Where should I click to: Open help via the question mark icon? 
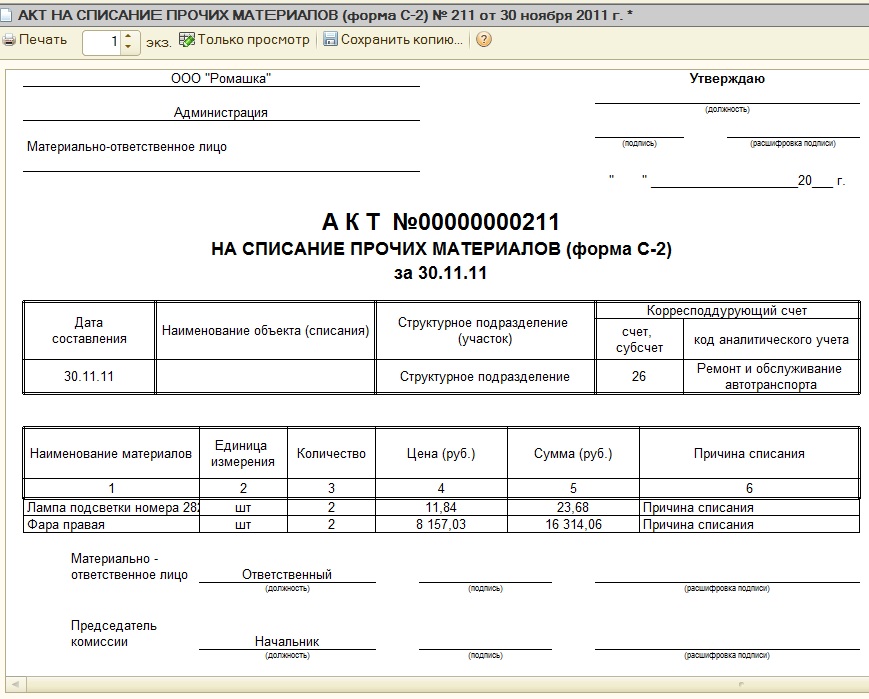pyautogui.click(x=484, y=39)
